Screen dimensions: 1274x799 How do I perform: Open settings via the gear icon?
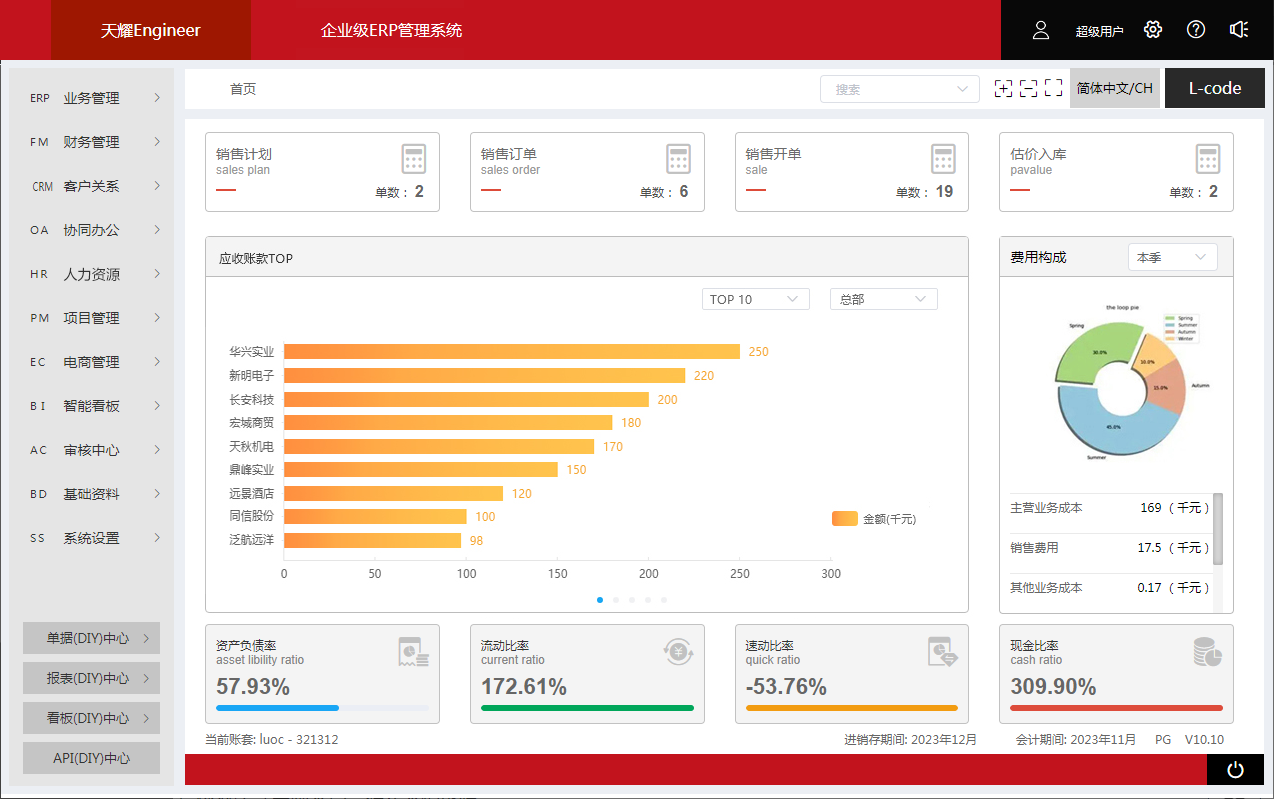click(x=1153, y=30)
